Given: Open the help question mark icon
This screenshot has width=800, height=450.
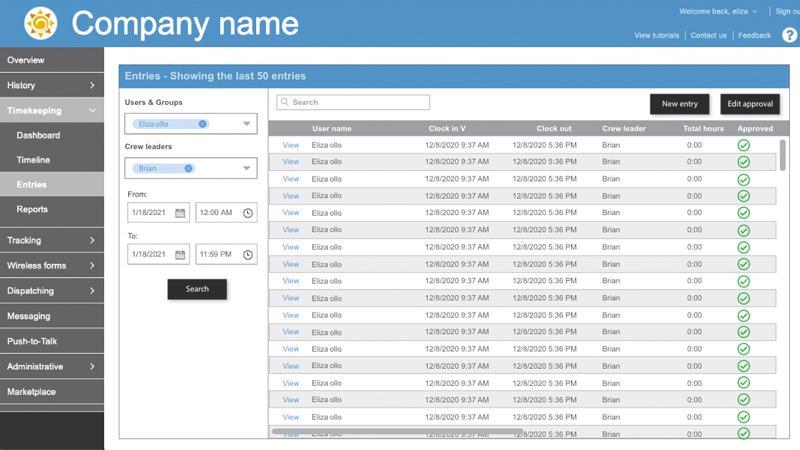Looking at the screenshot, I should coord(789,35).
